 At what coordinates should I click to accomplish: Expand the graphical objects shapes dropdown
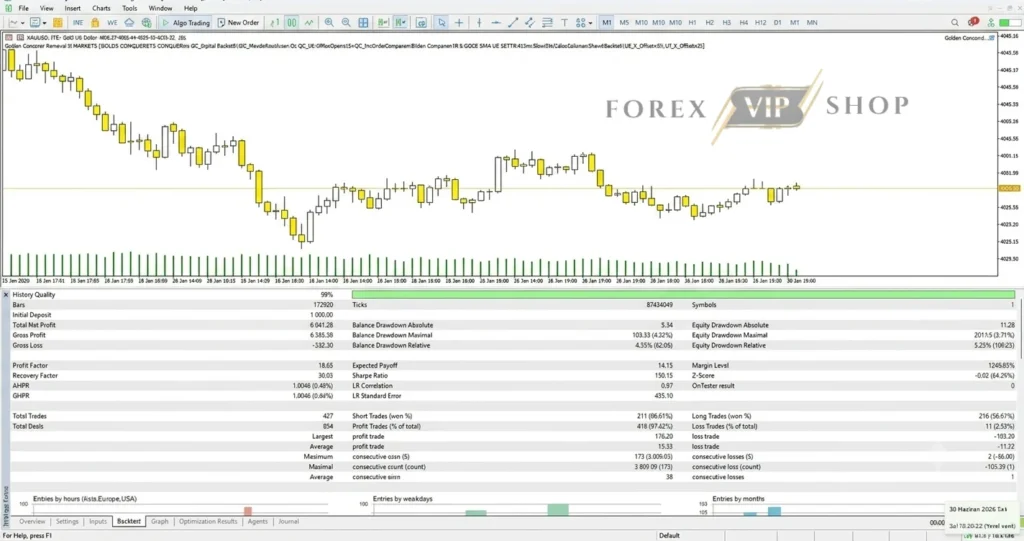(x=590, y=23)
